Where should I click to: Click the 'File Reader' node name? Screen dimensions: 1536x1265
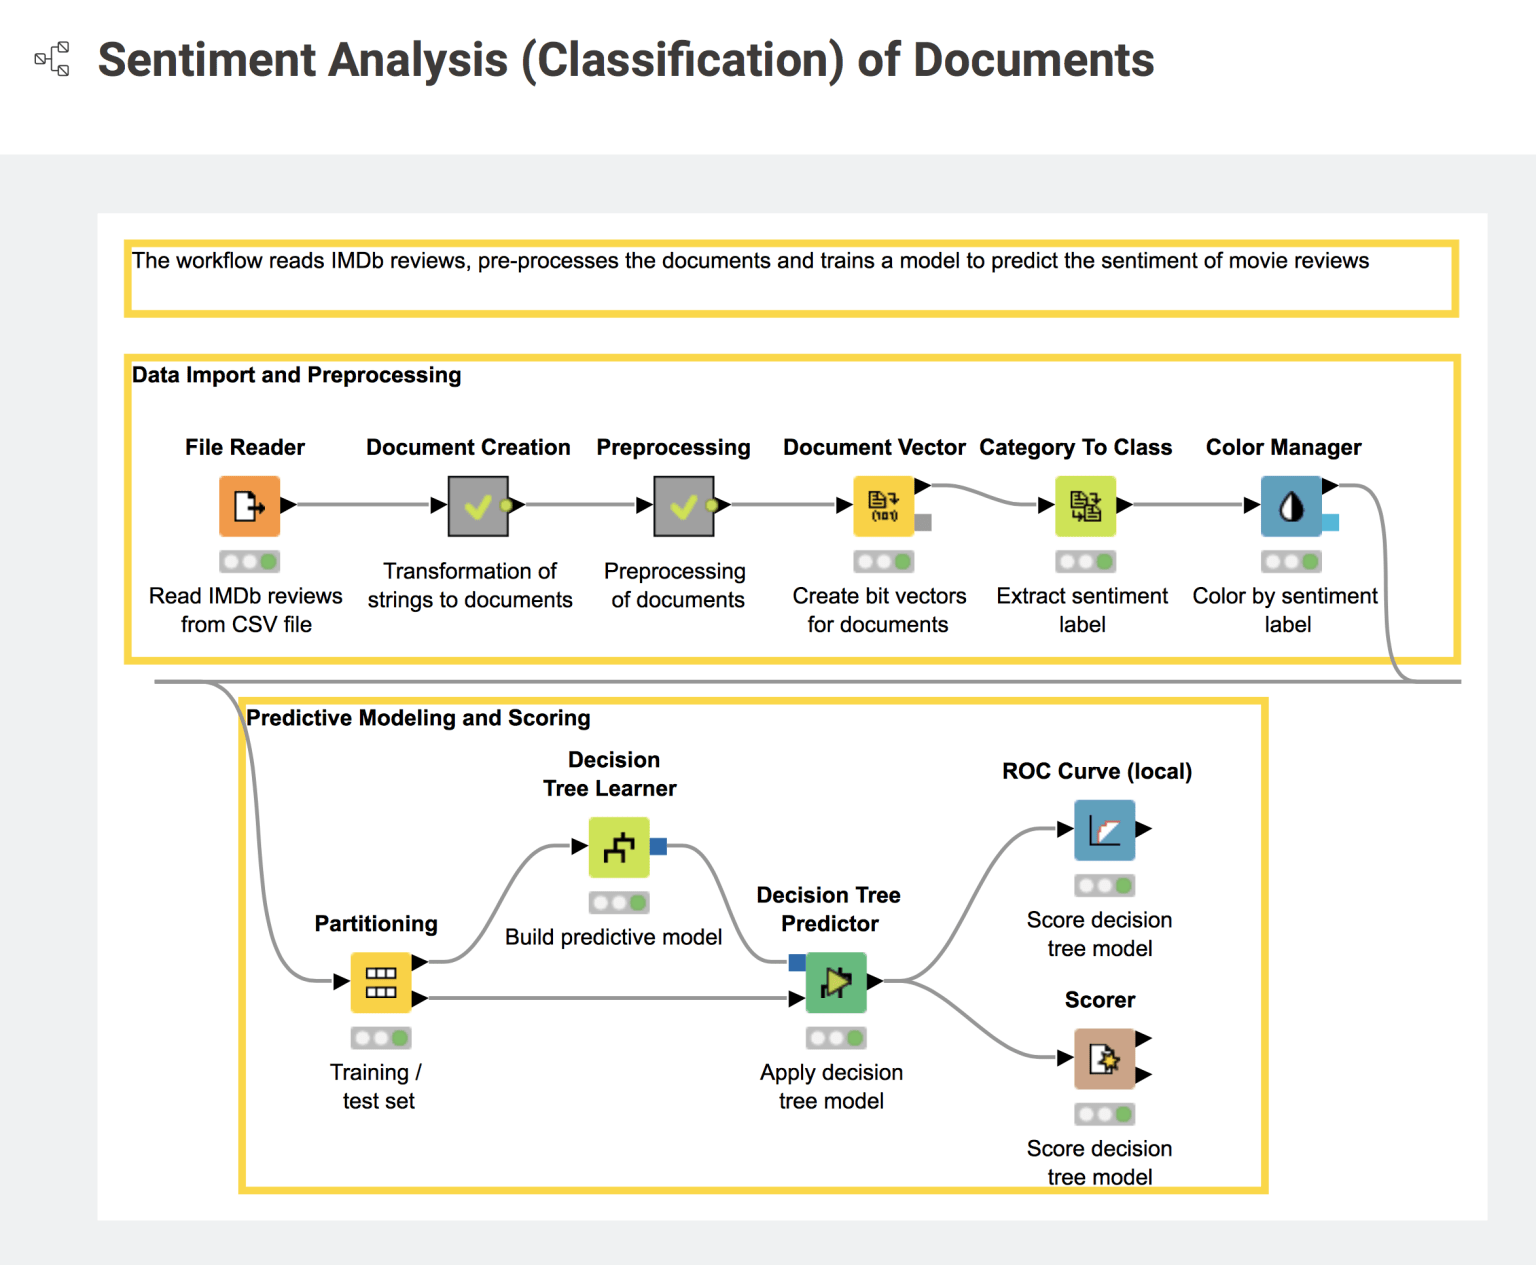(245, 447)
